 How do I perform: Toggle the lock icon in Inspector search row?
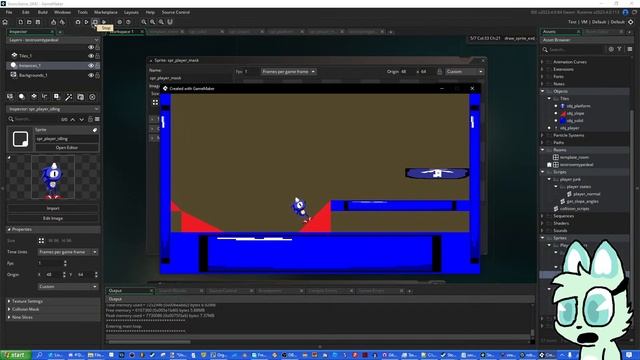[x=91, y=119]
